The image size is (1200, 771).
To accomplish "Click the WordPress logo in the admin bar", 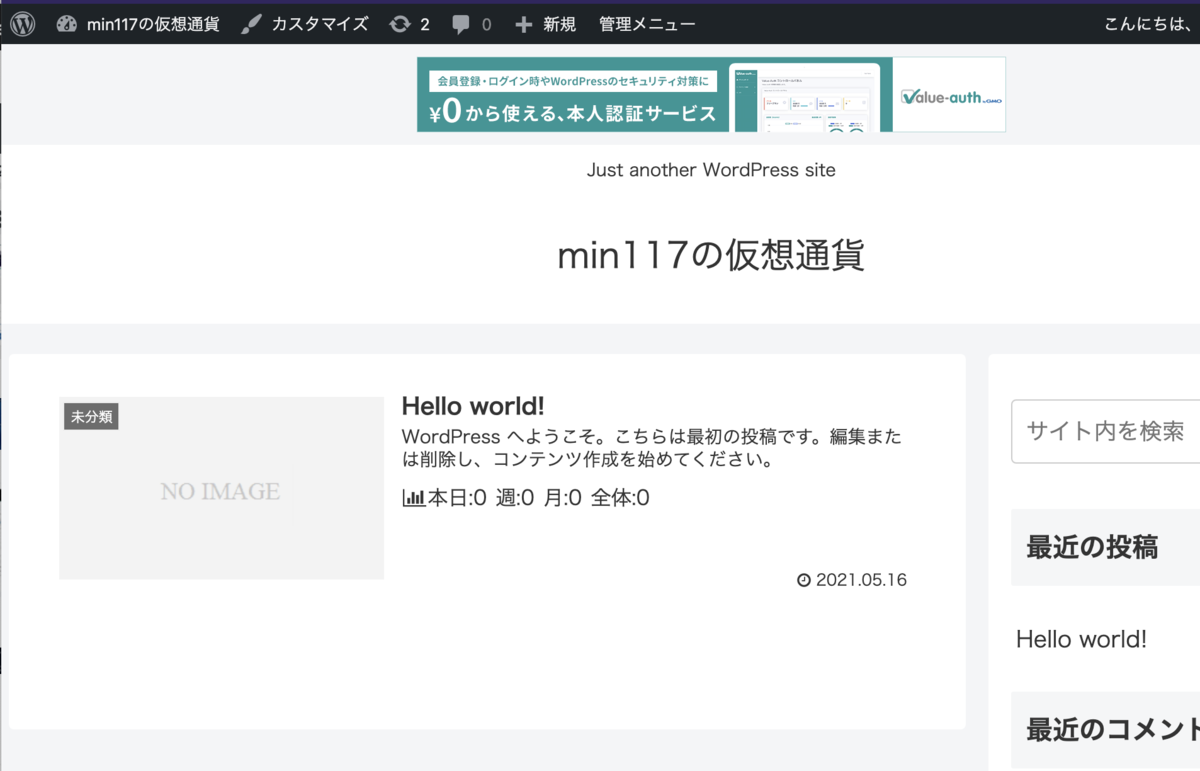I will pyautogui.click(x=21, y=23).
